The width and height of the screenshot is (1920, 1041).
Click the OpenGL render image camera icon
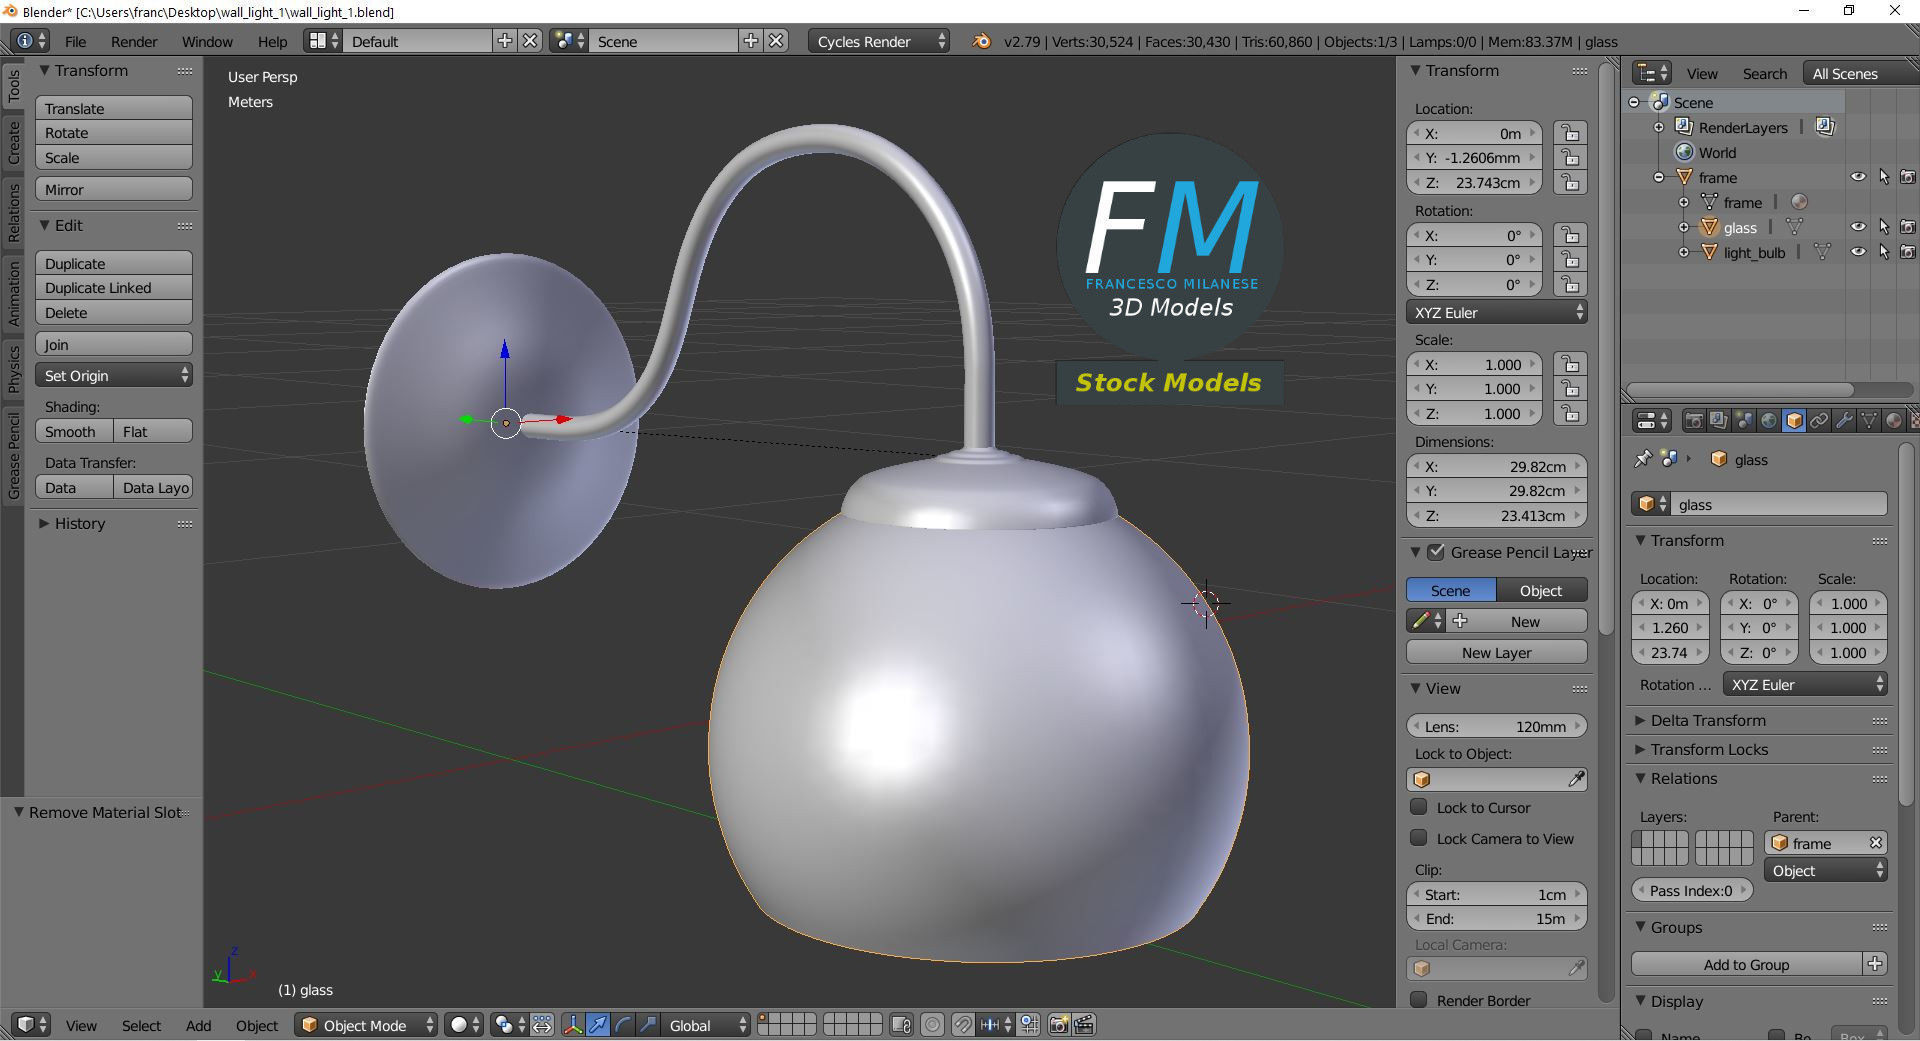click(1058, 1025)
